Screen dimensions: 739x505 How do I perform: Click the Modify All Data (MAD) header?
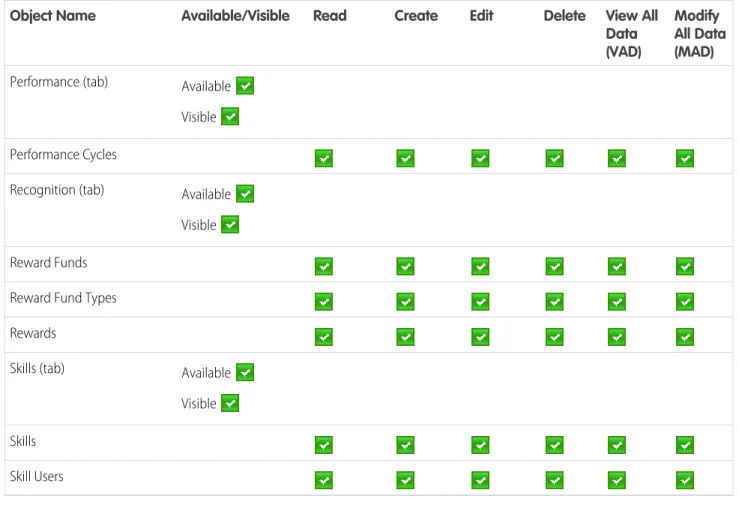[x=699, y=33]
